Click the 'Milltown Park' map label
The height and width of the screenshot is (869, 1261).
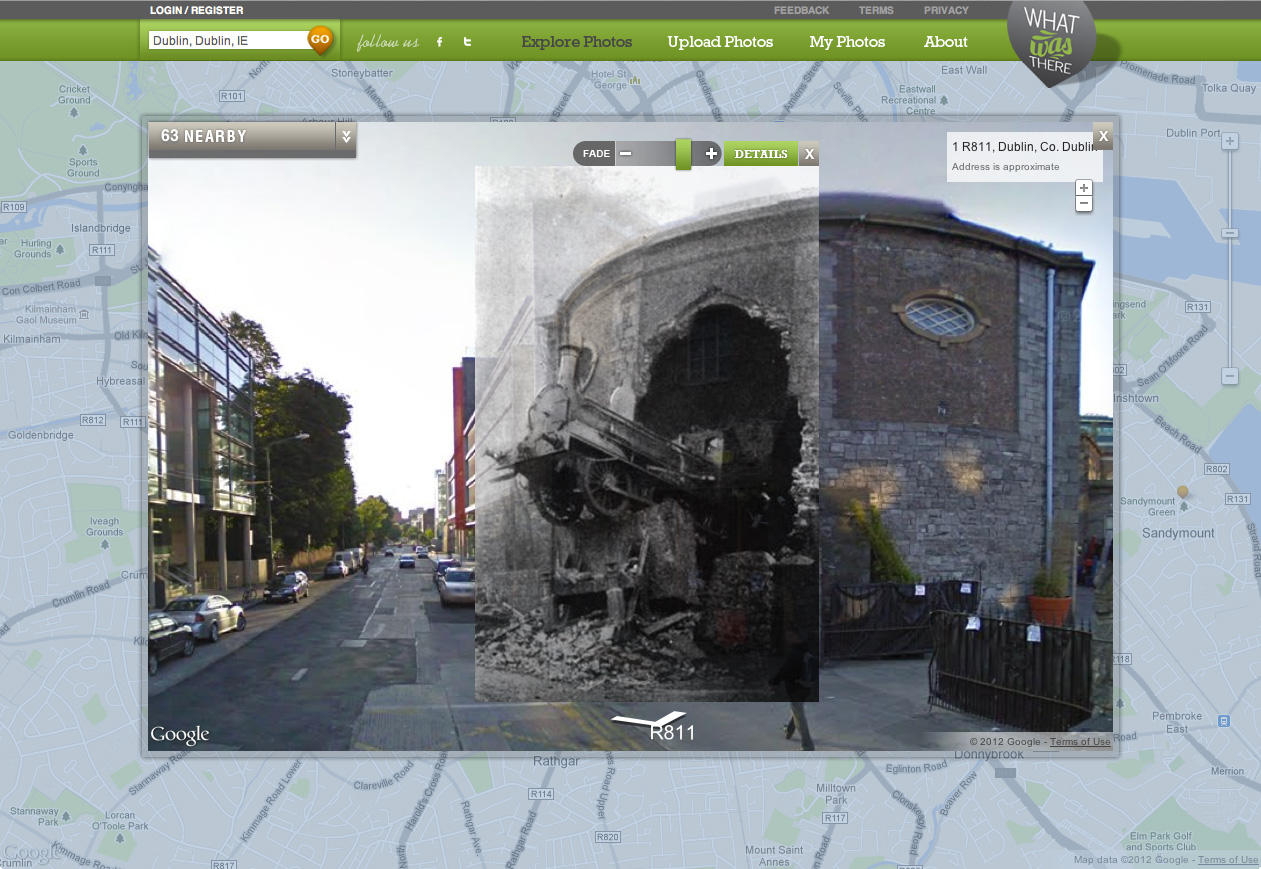pyautogui.click(x=836, y=794)
